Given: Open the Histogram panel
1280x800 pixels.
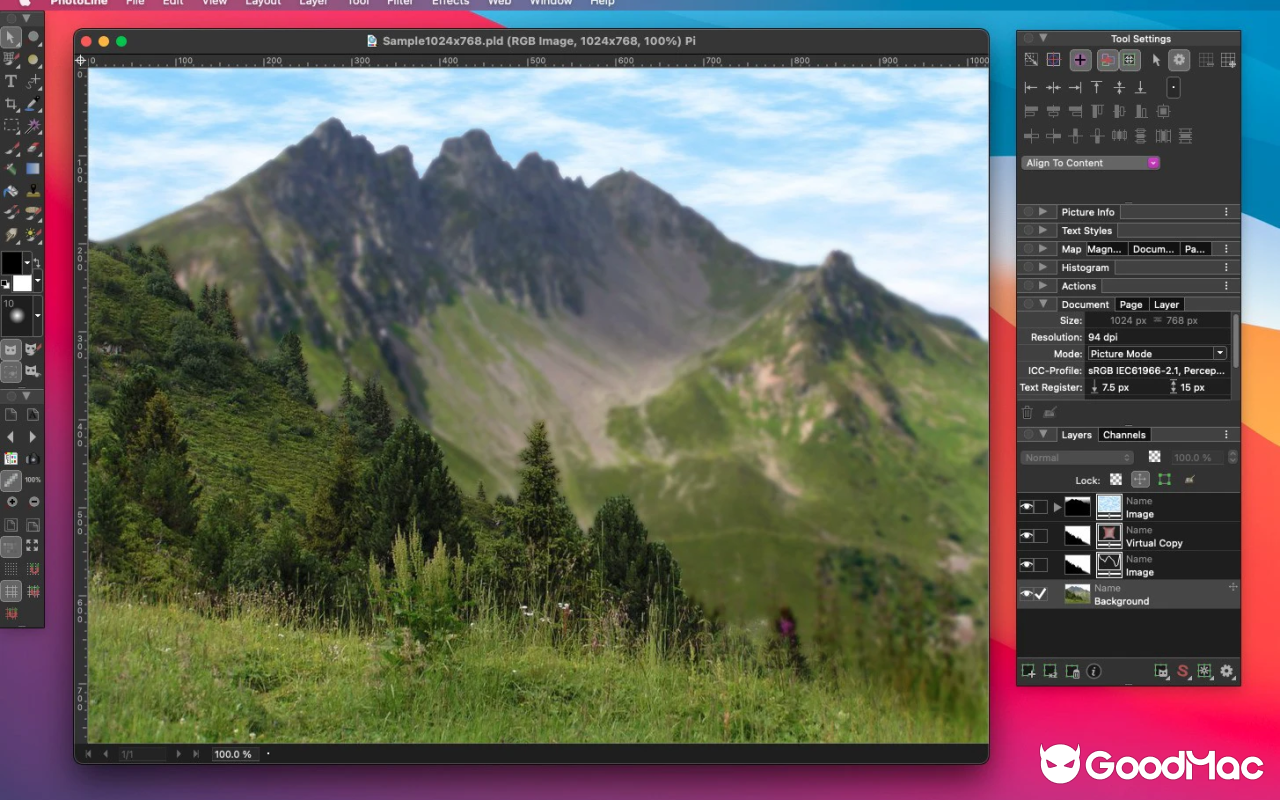Looking at the screenshot, I should (x=1085, y=267).
